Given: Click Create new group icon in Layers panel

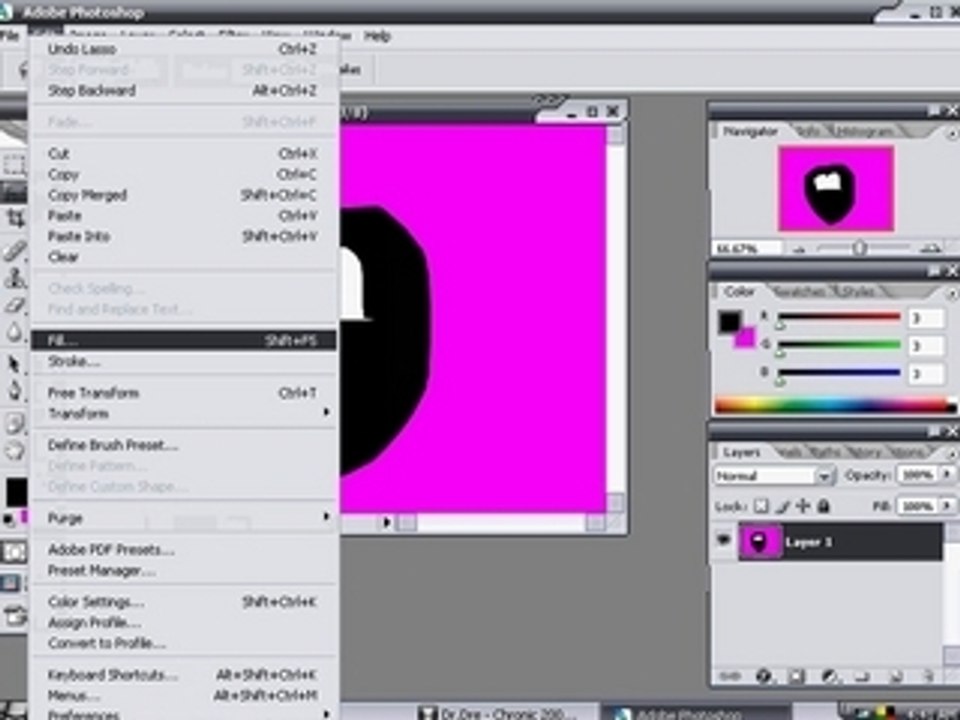Looking at the screenshot, I should (x=862, y=676).
